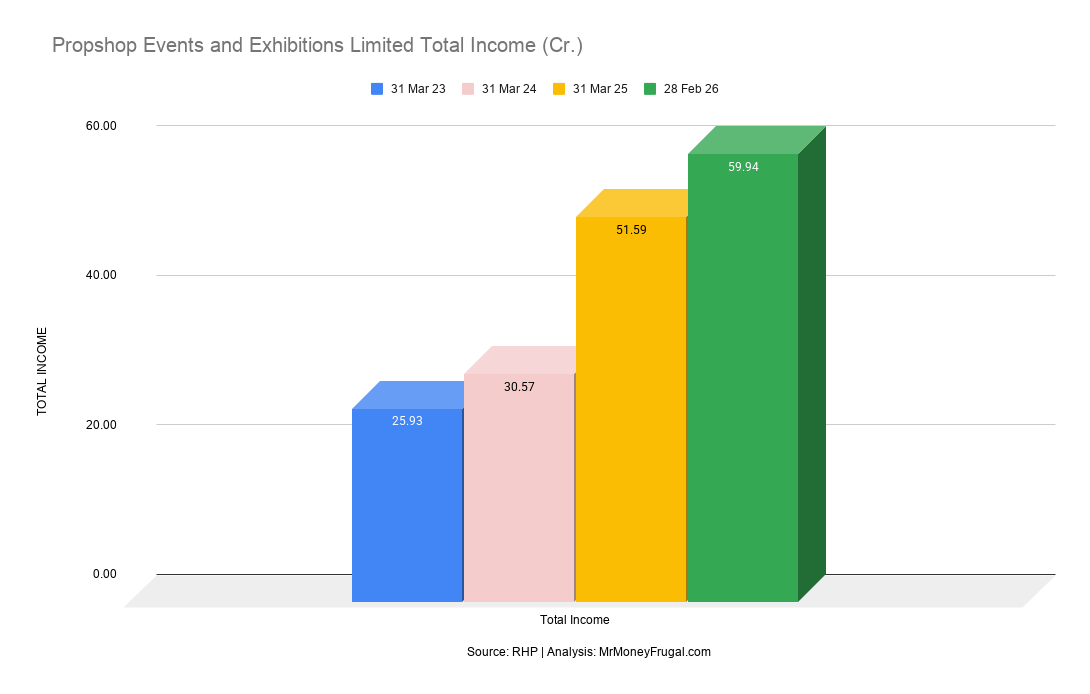Image resolution: width=1090 pixels, height=694 pixels.
Task: Click the data label 51.59
Action: 631,229
